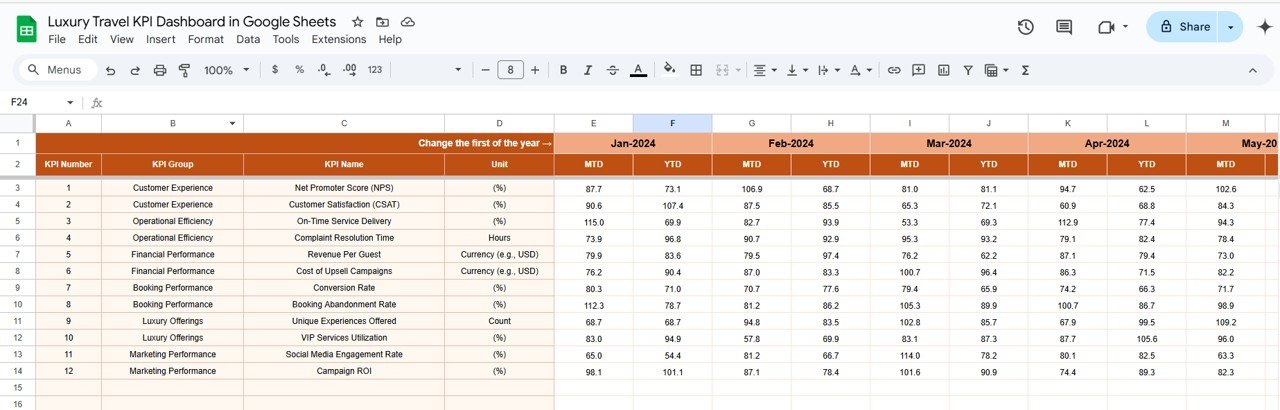This screenshot has height=410, width=1280.
Task: Open version history clock icon
Action: pyautogui.click(x=1025, y=27)
